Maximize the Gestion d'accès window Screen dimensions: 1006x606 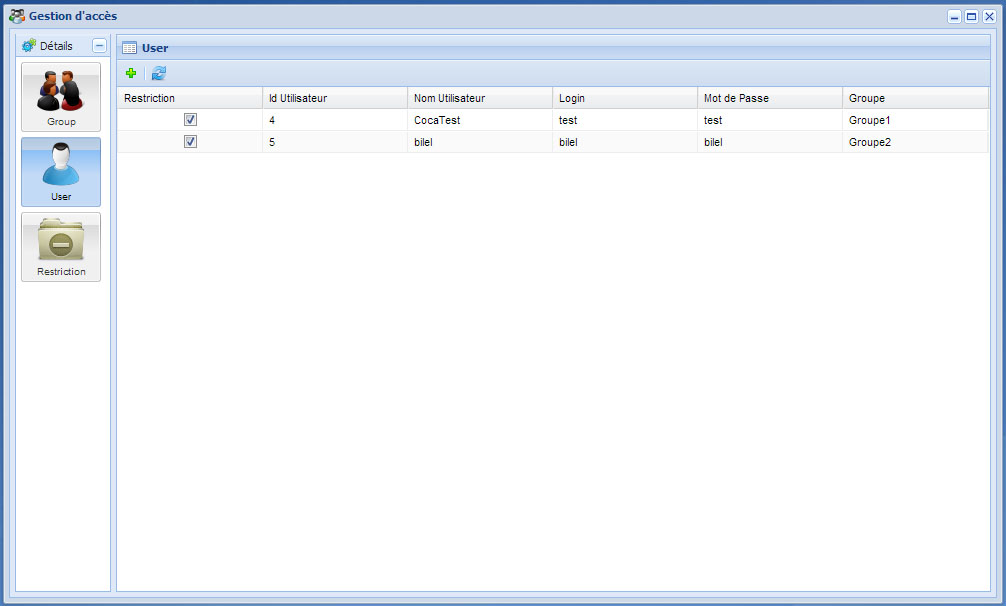click(x=970, y=16)
